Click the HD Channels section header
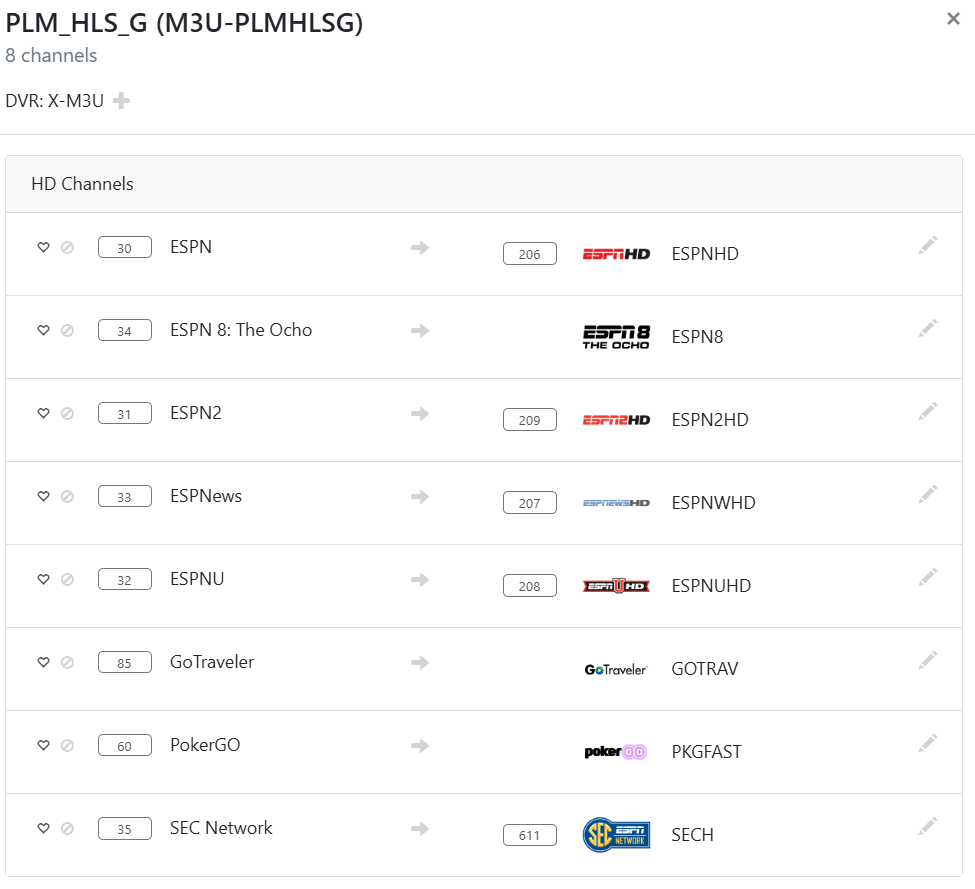 click(x=83, y=184)
